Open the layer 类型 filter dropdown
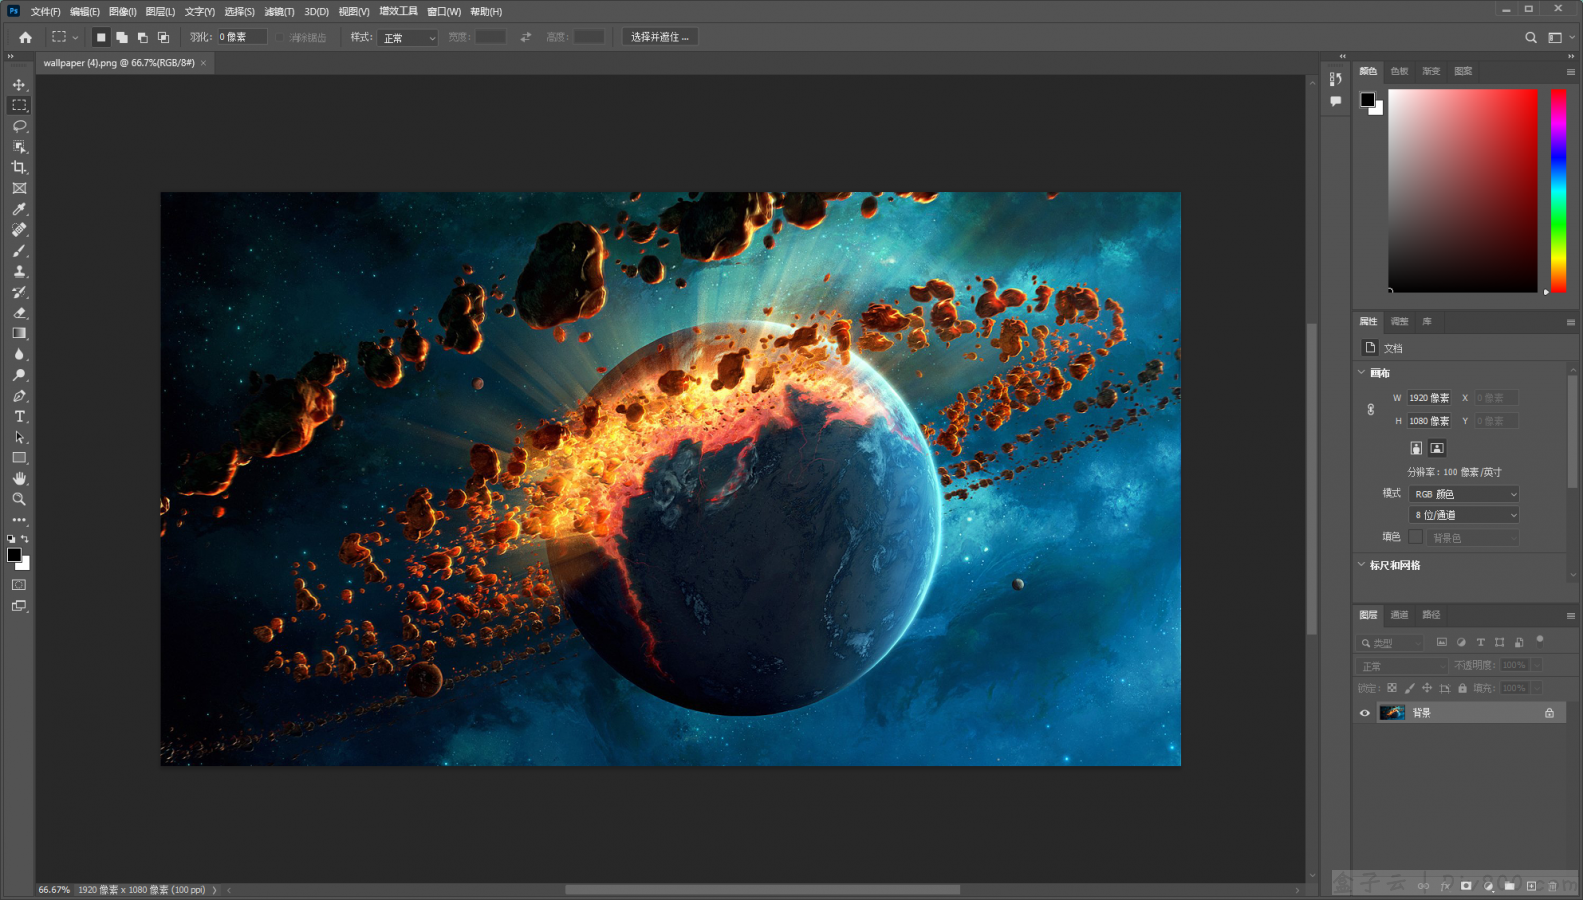This screenshot has height=900, width=1583. 1390,643
